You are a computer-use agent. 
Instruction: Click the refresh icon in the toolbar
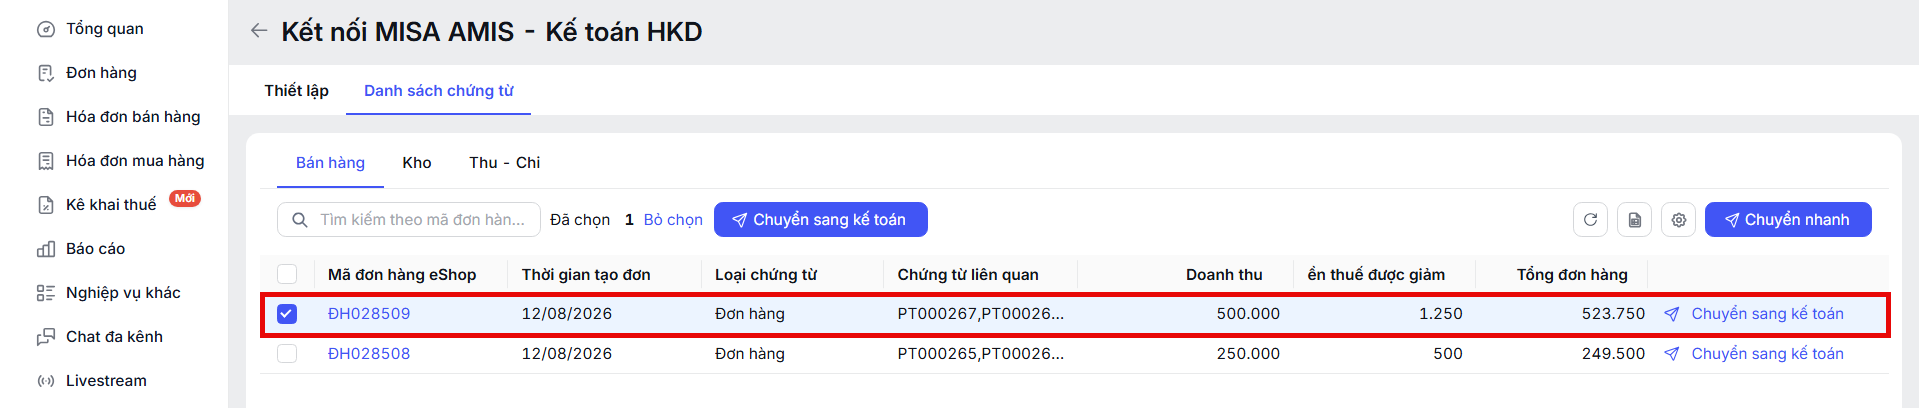click(1590, 220)
